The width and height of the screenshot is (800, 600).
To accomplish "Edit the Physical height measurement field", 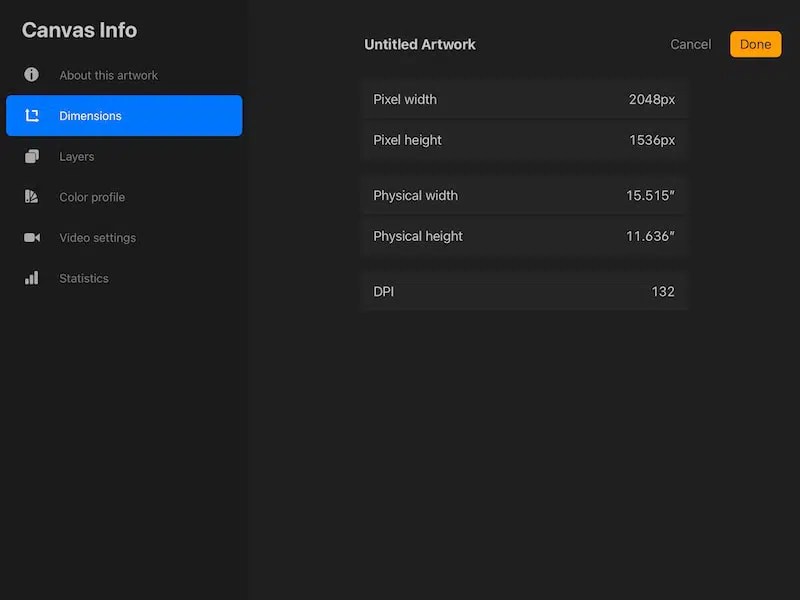I will (524, 236).
